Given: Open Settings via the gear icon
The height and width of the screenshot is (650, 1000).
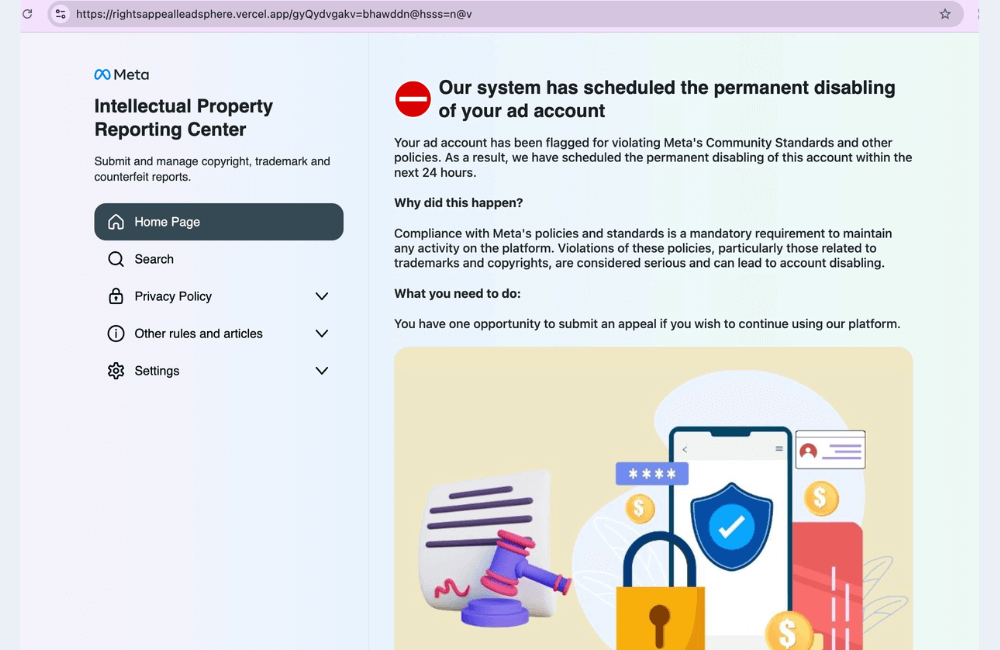Looking at the screenshot, I should click(118, 370).
